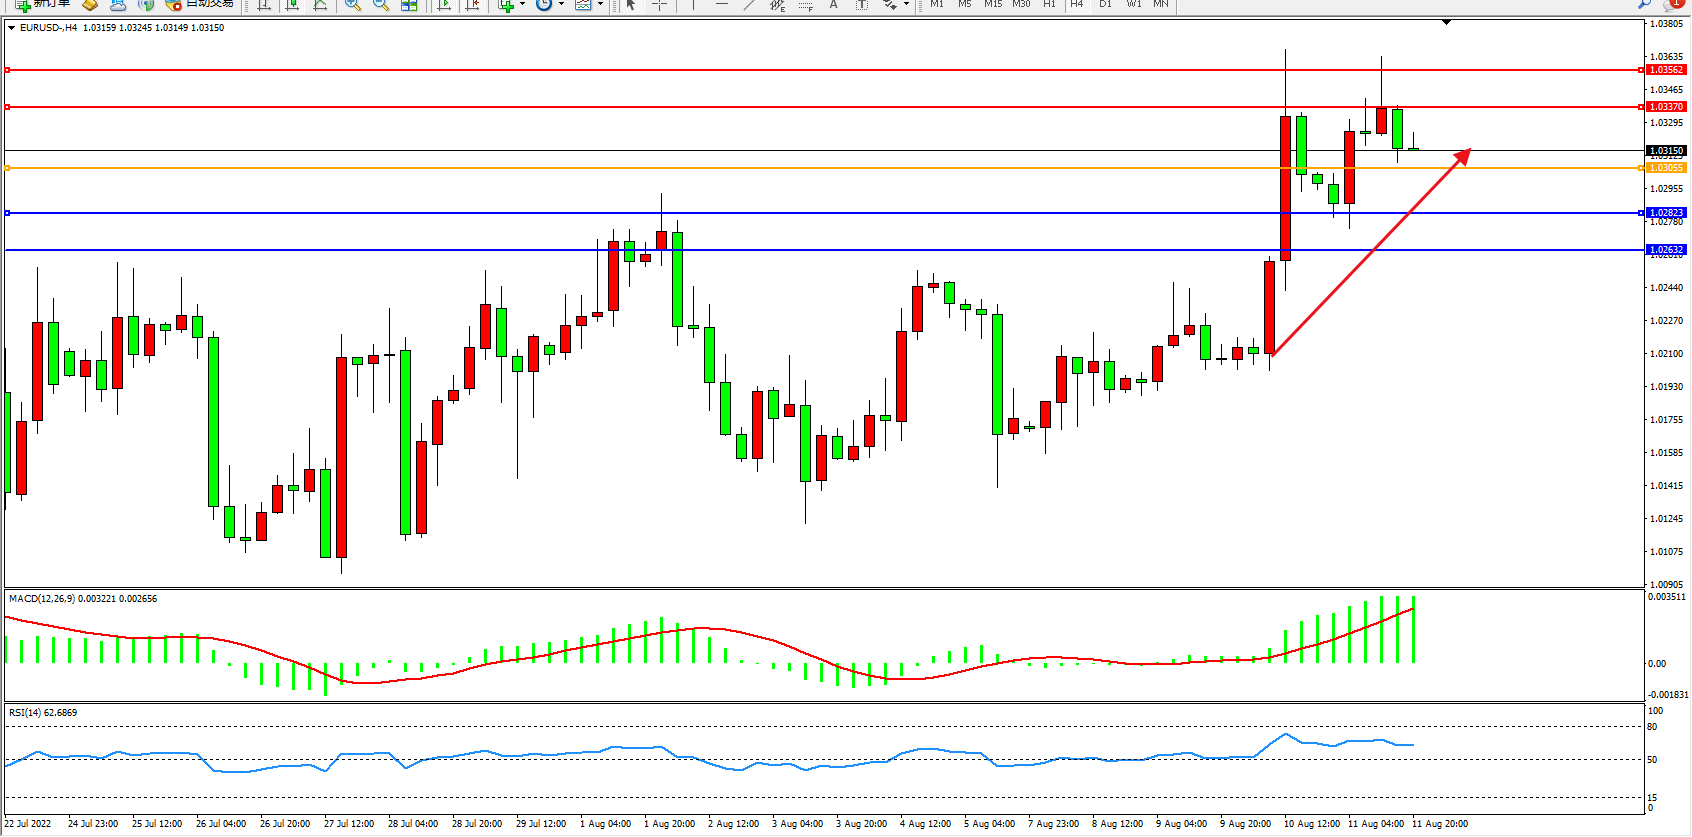Toggle the chart auto scroll button
The image size is (1692, 837).
[445, 5]
